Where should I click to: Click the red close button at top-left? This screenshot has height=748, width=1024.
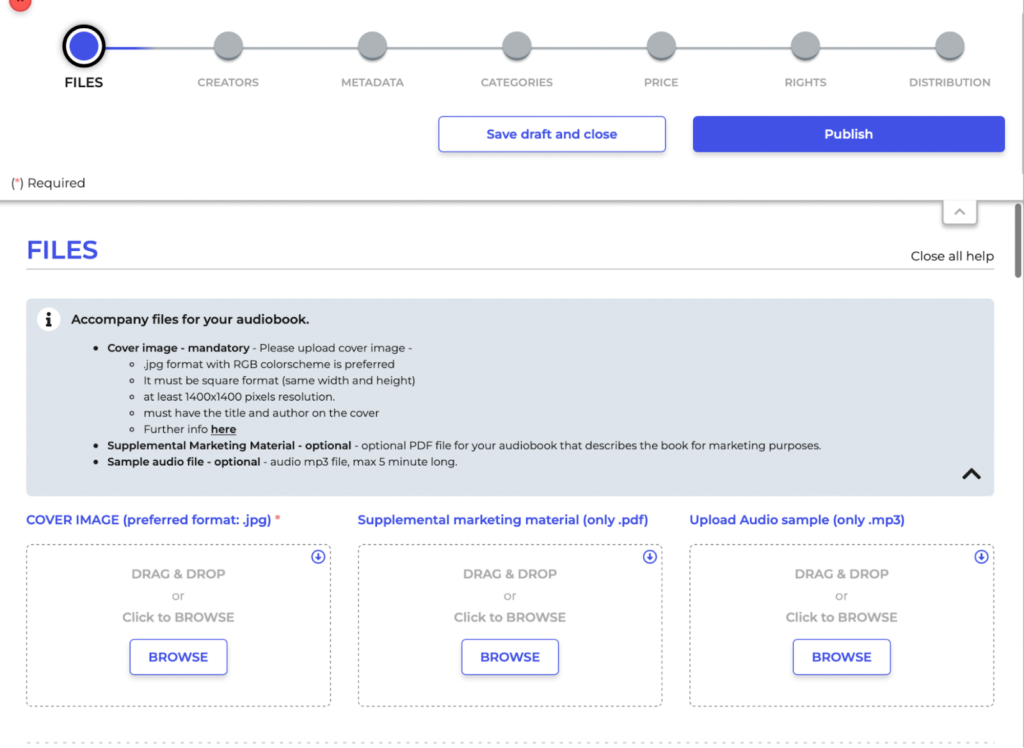[20, 3]
